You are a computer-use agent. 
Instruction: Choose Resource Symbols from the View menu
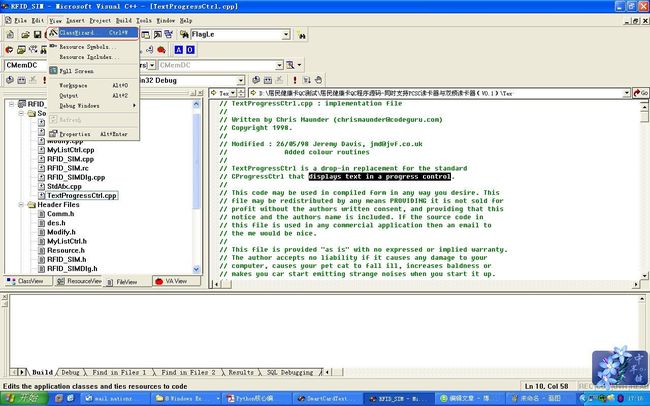[x=93, y=47]
